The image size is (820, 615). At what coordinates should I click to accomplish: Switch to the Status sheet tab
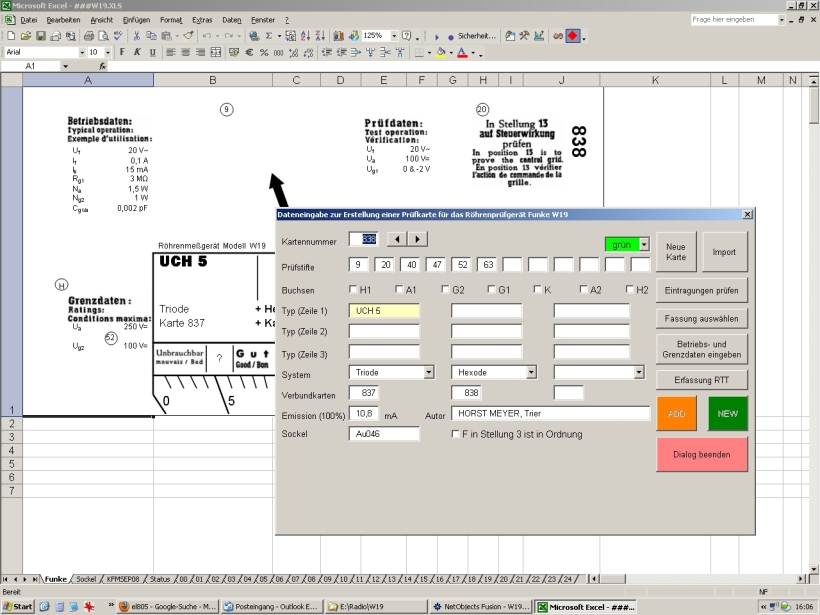[x=160, y=579]
